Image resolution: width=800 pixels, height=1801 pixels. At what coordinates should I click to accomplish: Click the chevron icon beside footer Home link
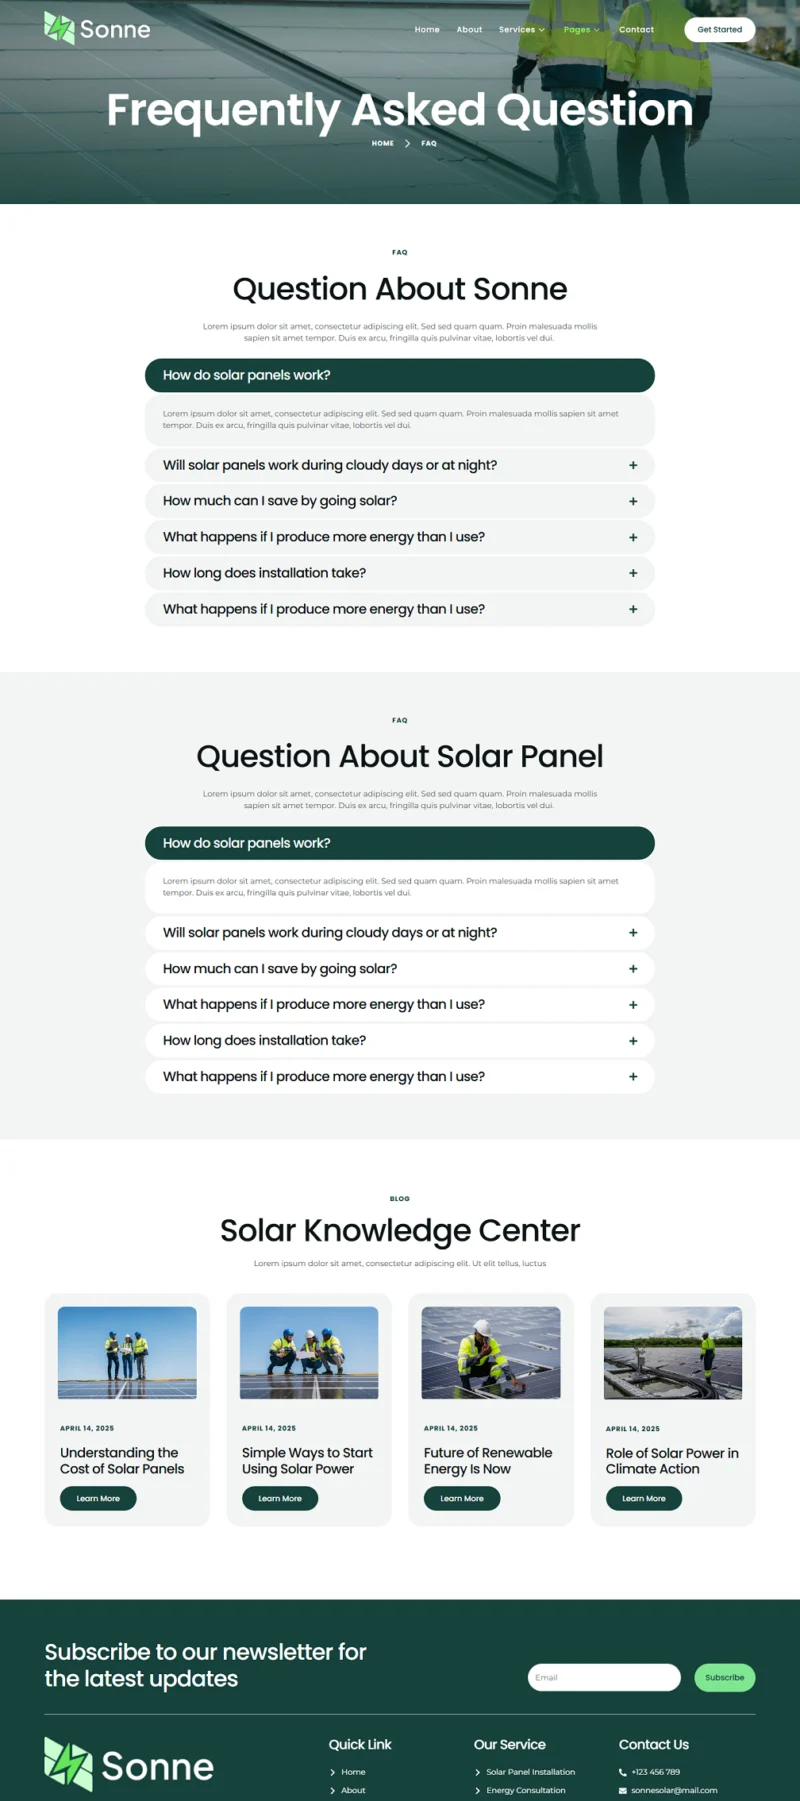tap(333, 1772)
